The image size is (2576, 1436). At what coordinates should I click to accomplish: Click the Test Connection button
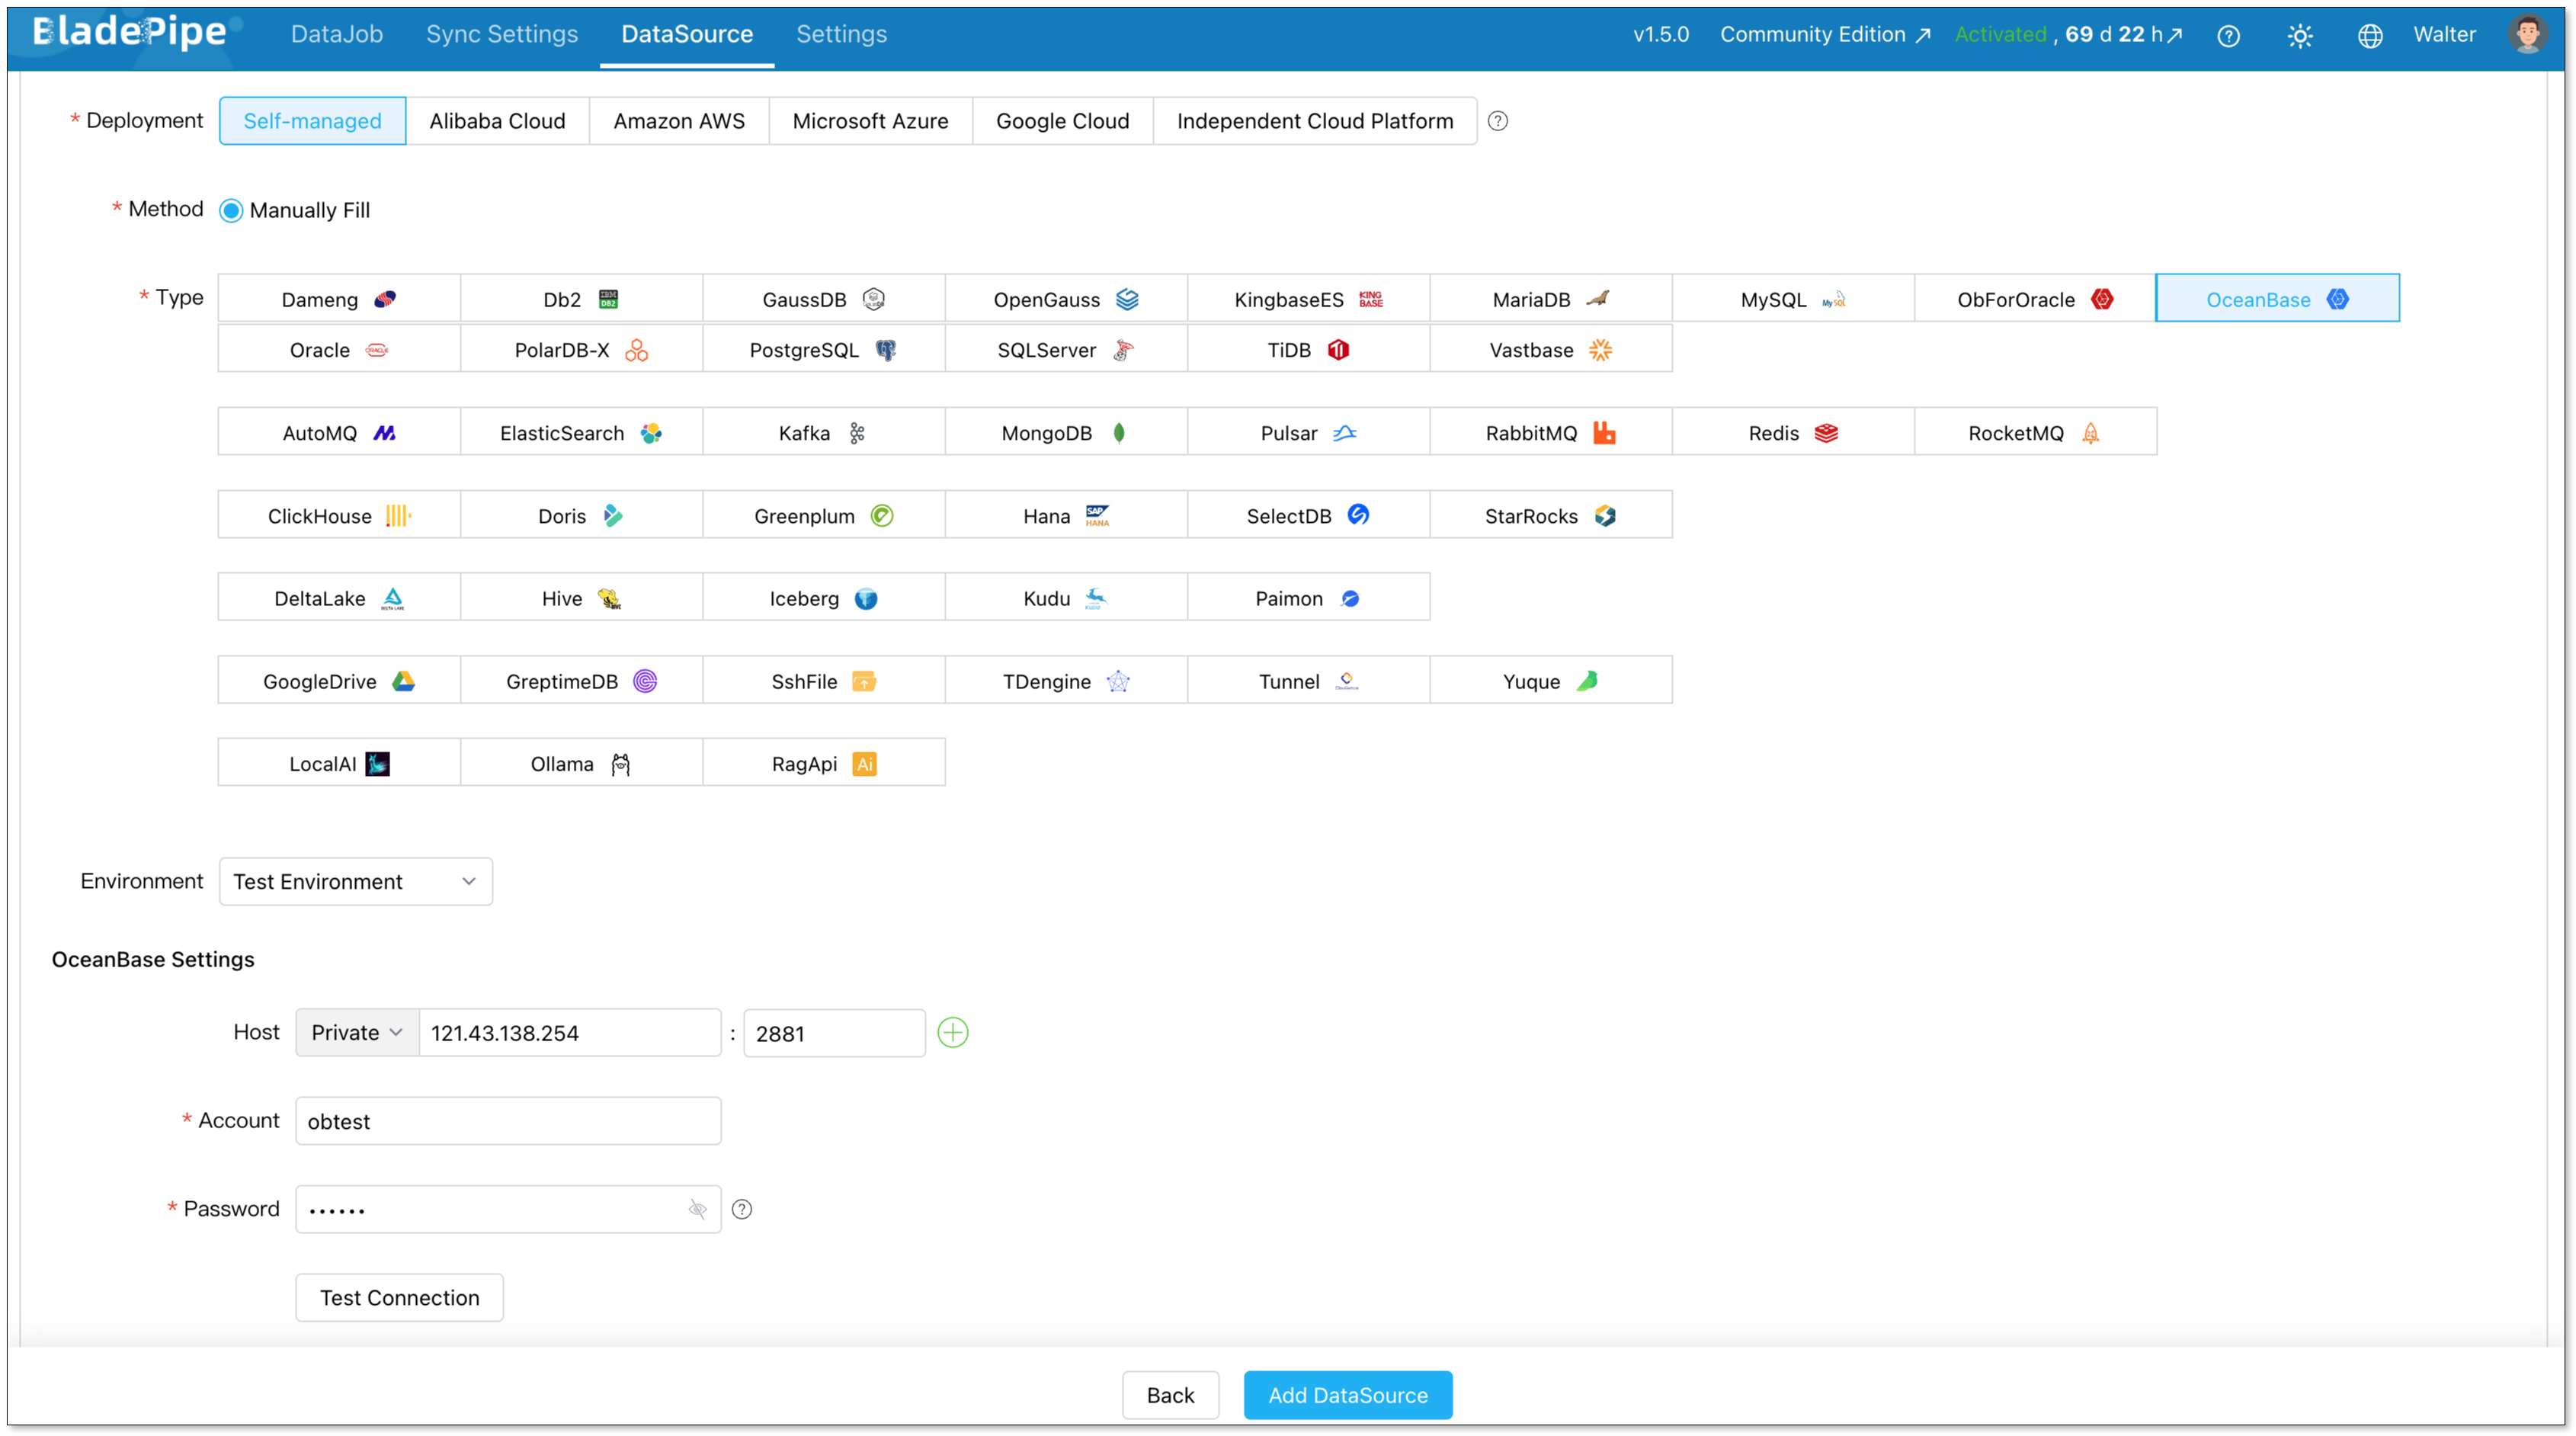[x=399, y=1297]
